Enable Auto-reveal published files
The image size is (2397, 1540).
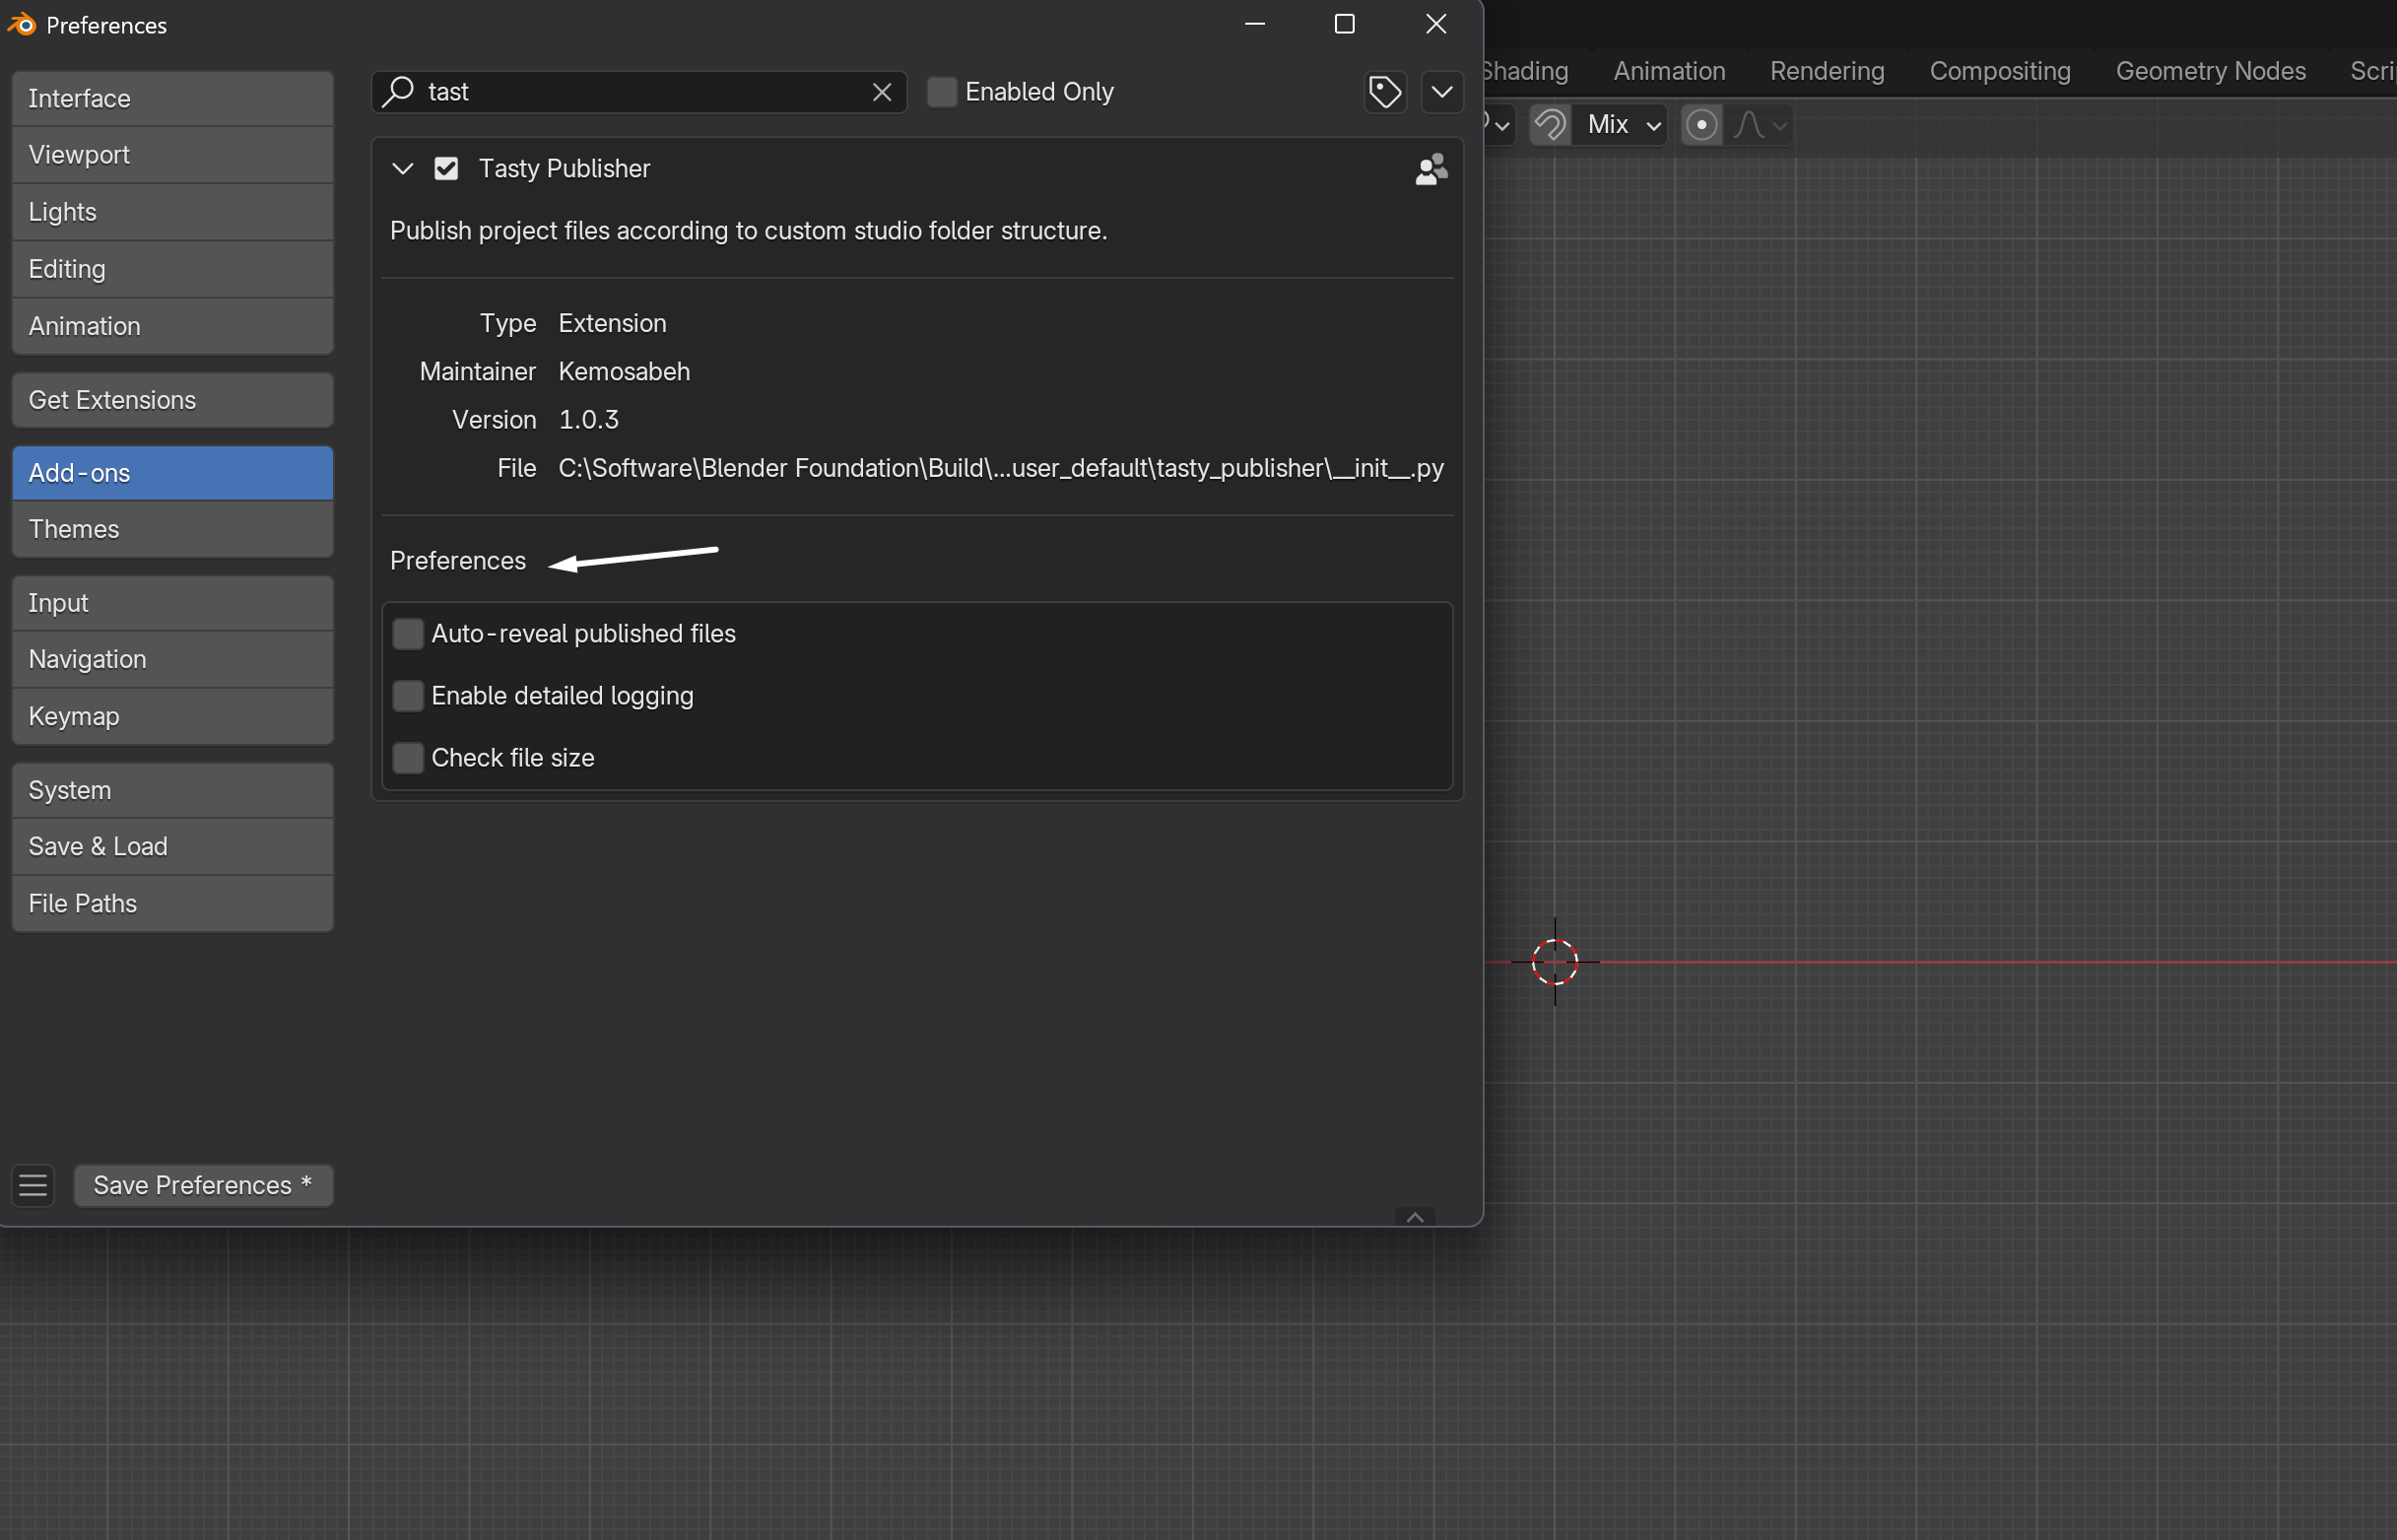[407, 634]
